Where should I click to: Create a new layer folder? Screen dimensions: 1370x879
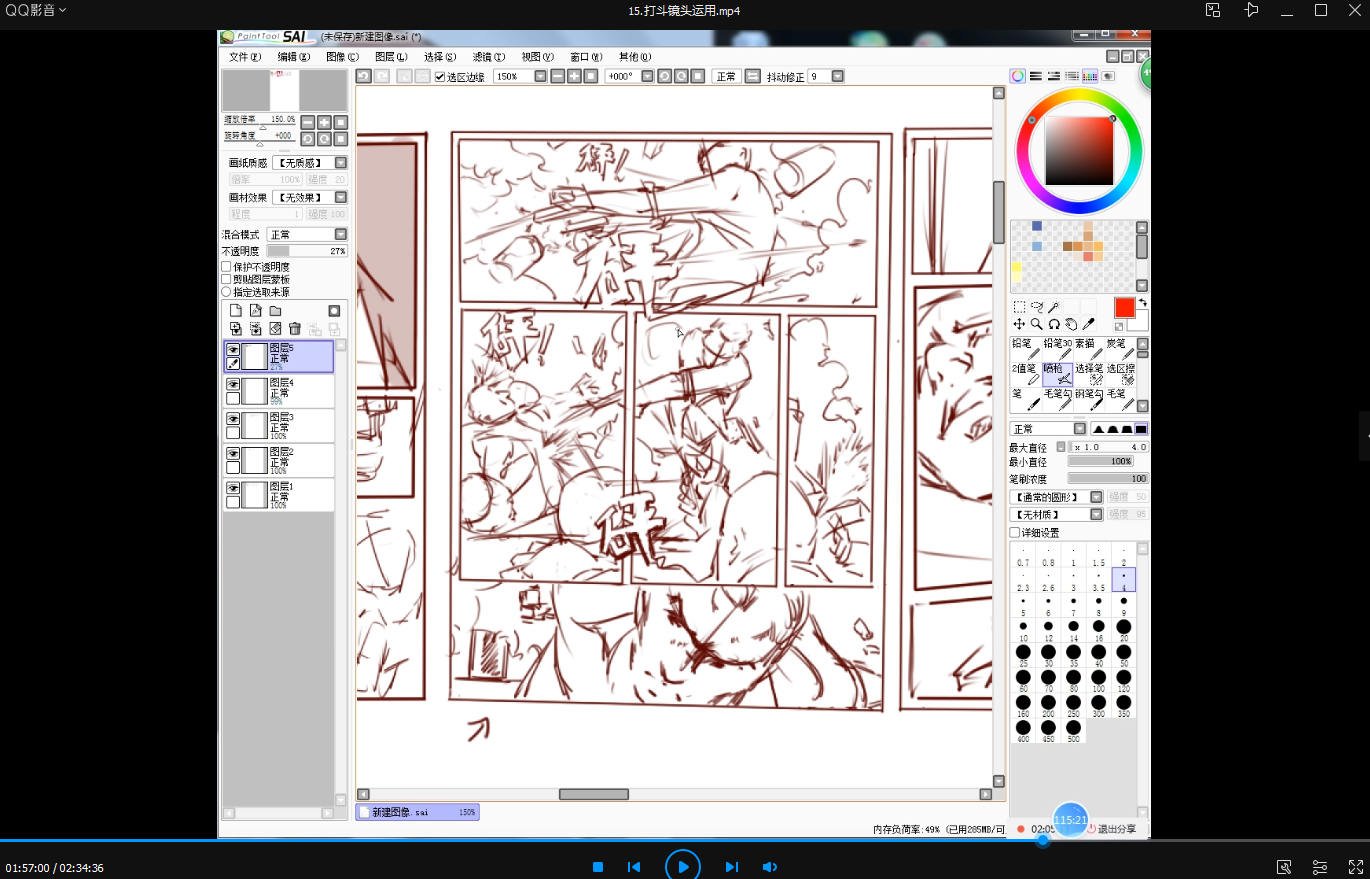click(275, 311)
